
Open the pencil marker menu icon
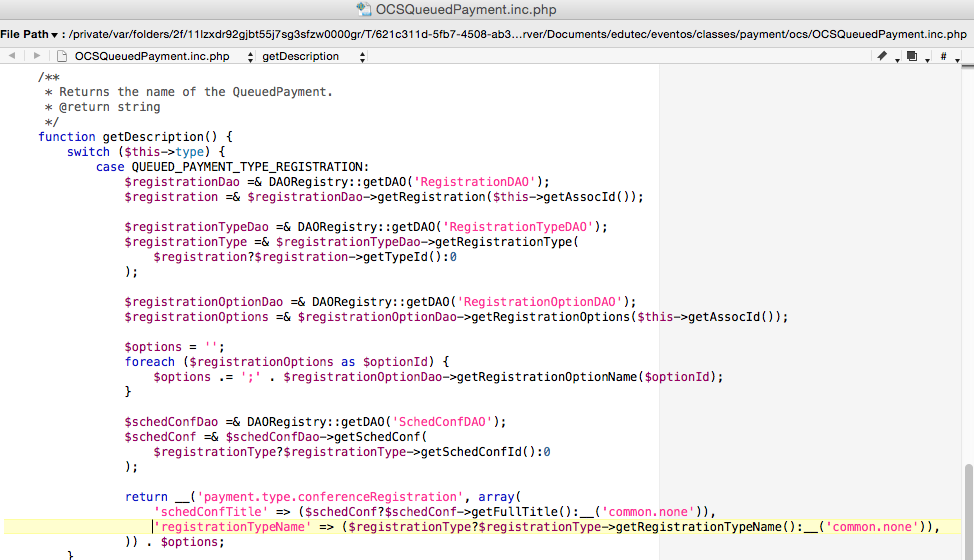pos(883,56)
